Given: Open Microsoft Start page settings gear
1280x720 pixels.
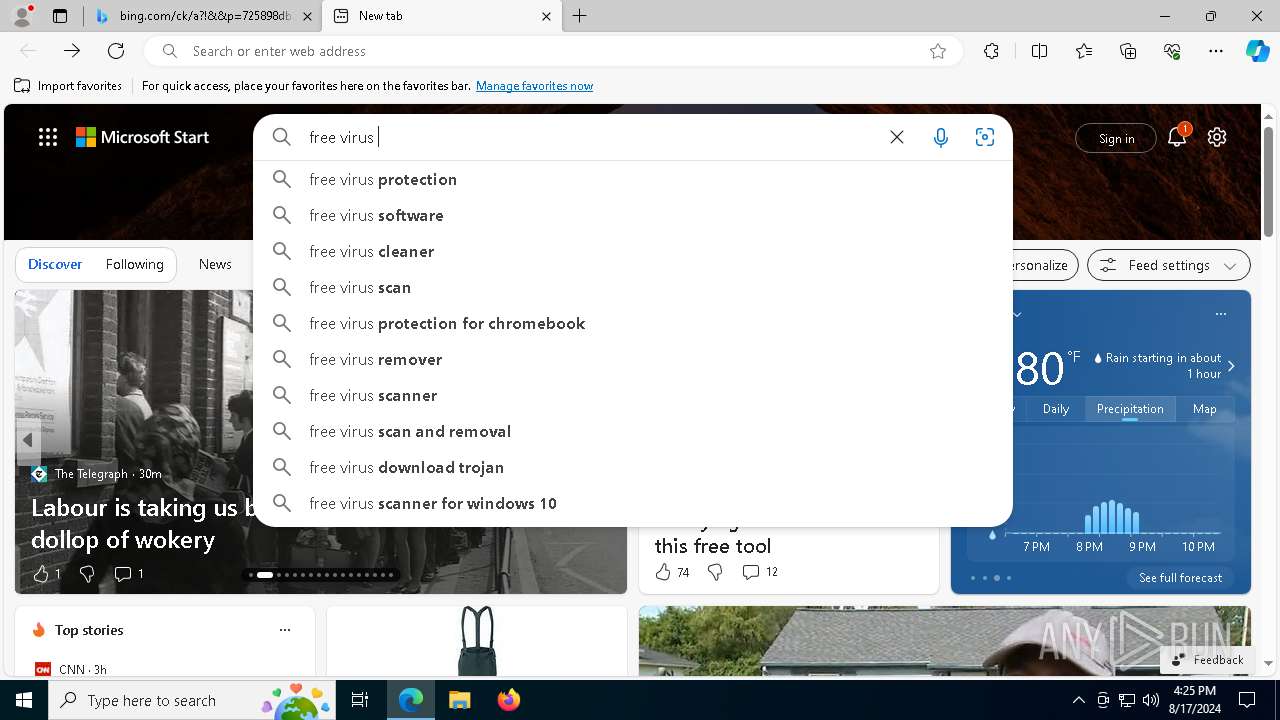Looking at the screenshot, I should point(1217,138).
